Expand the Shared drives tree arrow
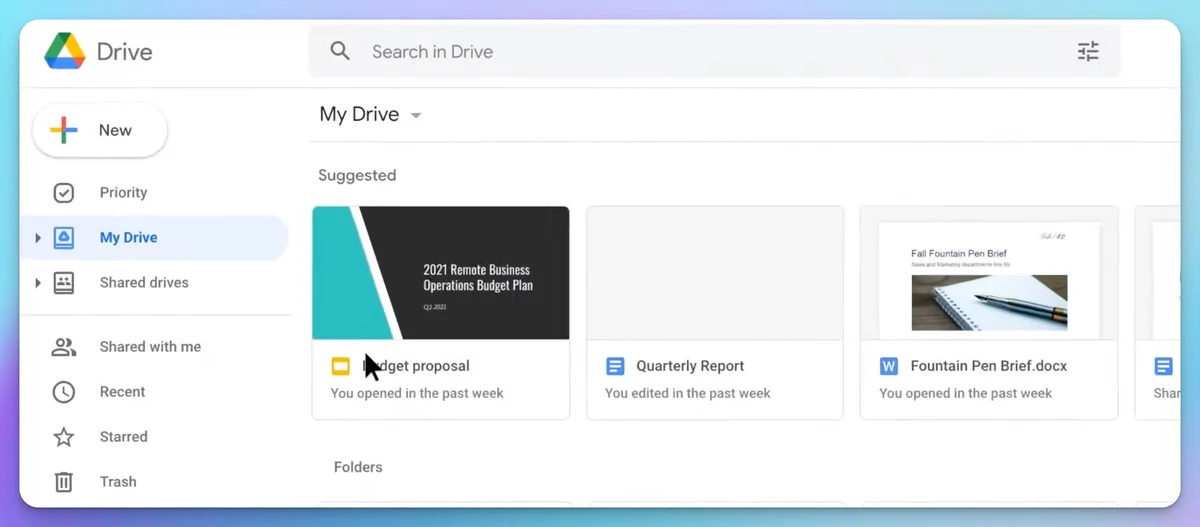1200x527 pixels. [x=38, y=283]
